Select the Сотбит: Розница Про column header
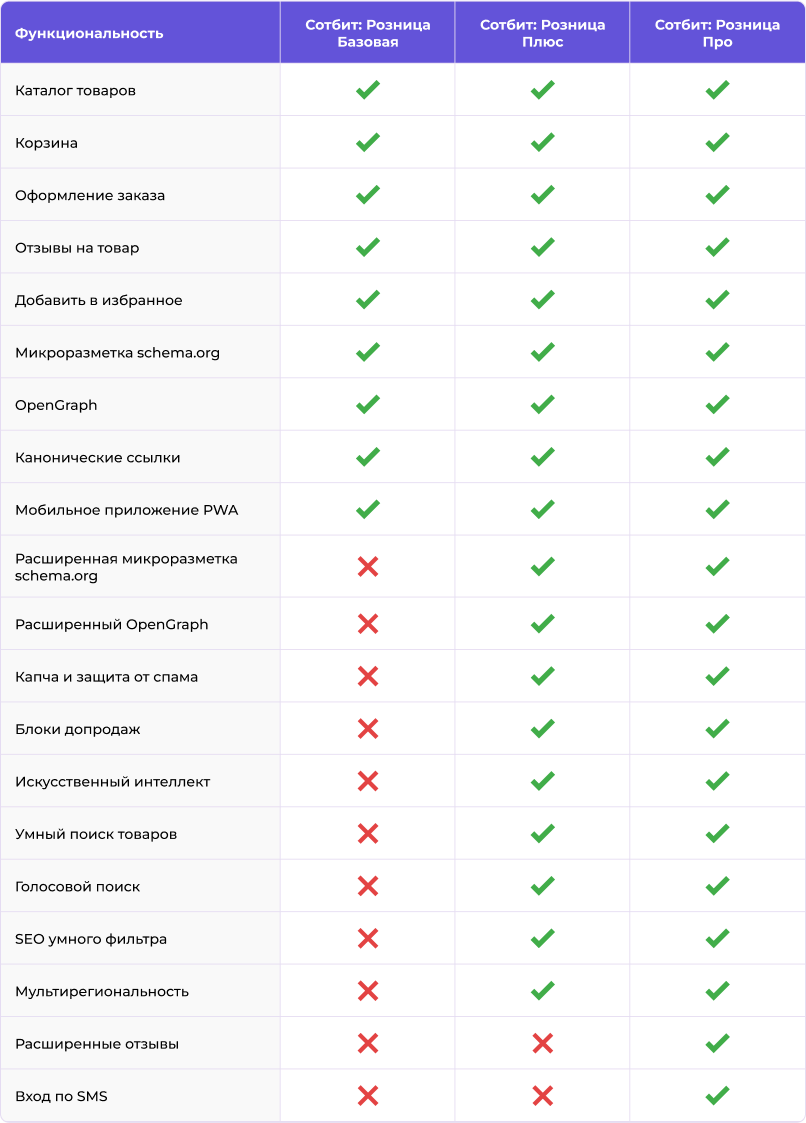 point(717,33)
